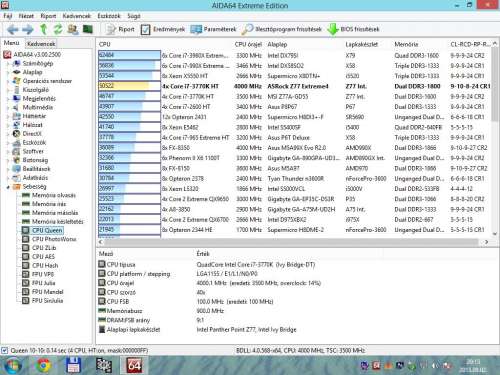500x375 pixels.
Task: Expand the DirectX tree node
Action: coord(8,134)
